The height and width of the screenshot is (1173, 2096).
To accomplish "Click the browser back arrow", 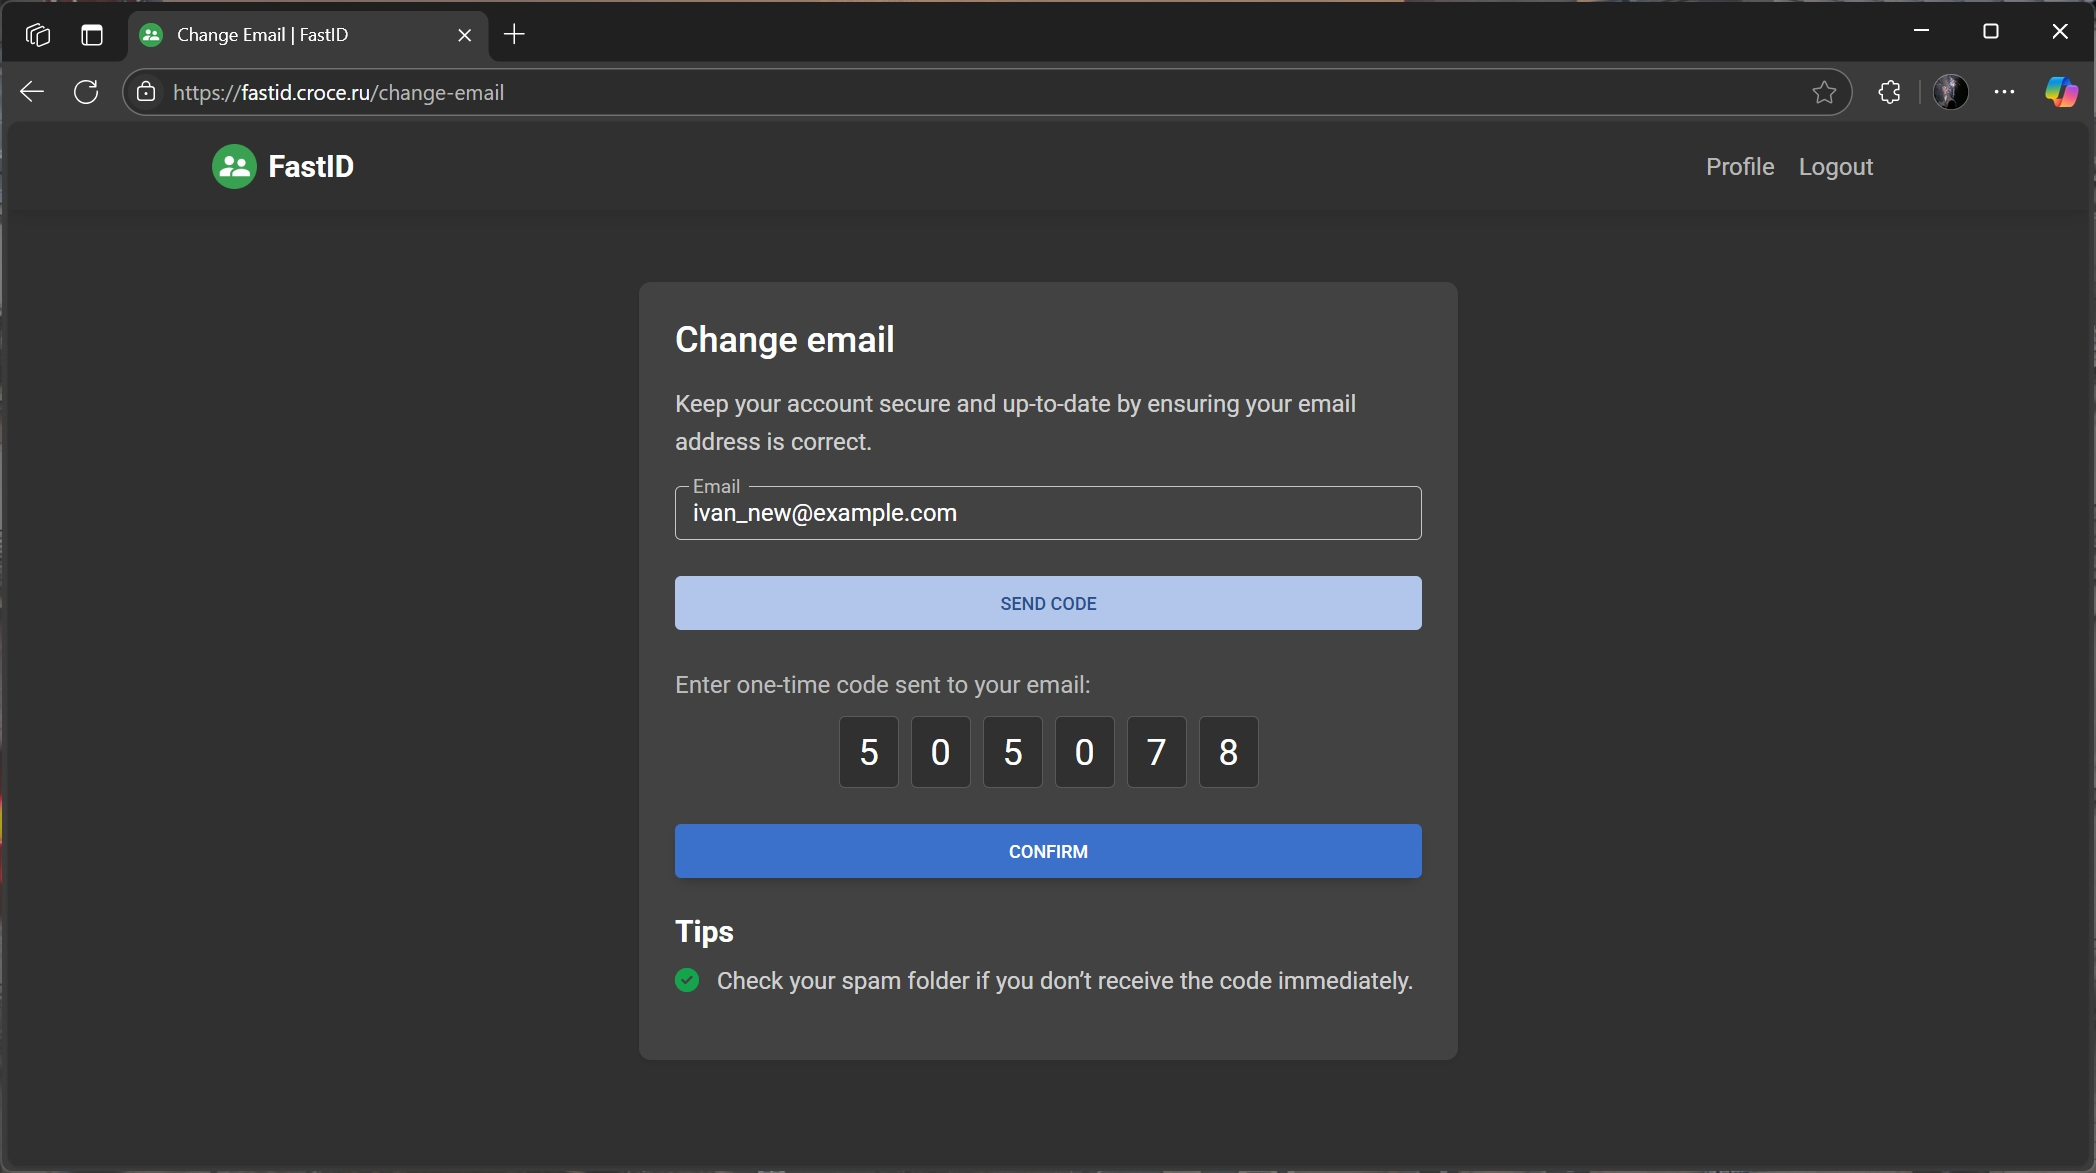I will 32,92.
